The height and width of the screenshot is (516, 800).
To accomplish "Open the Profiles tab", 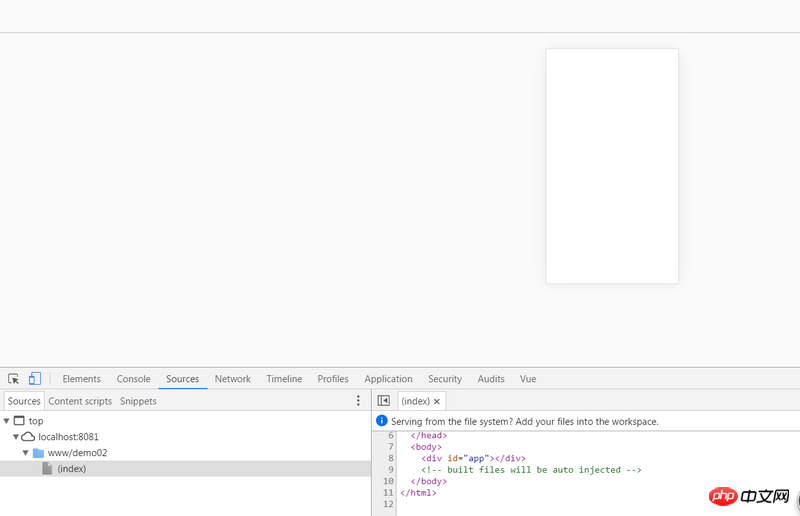I will click(333, 379).
